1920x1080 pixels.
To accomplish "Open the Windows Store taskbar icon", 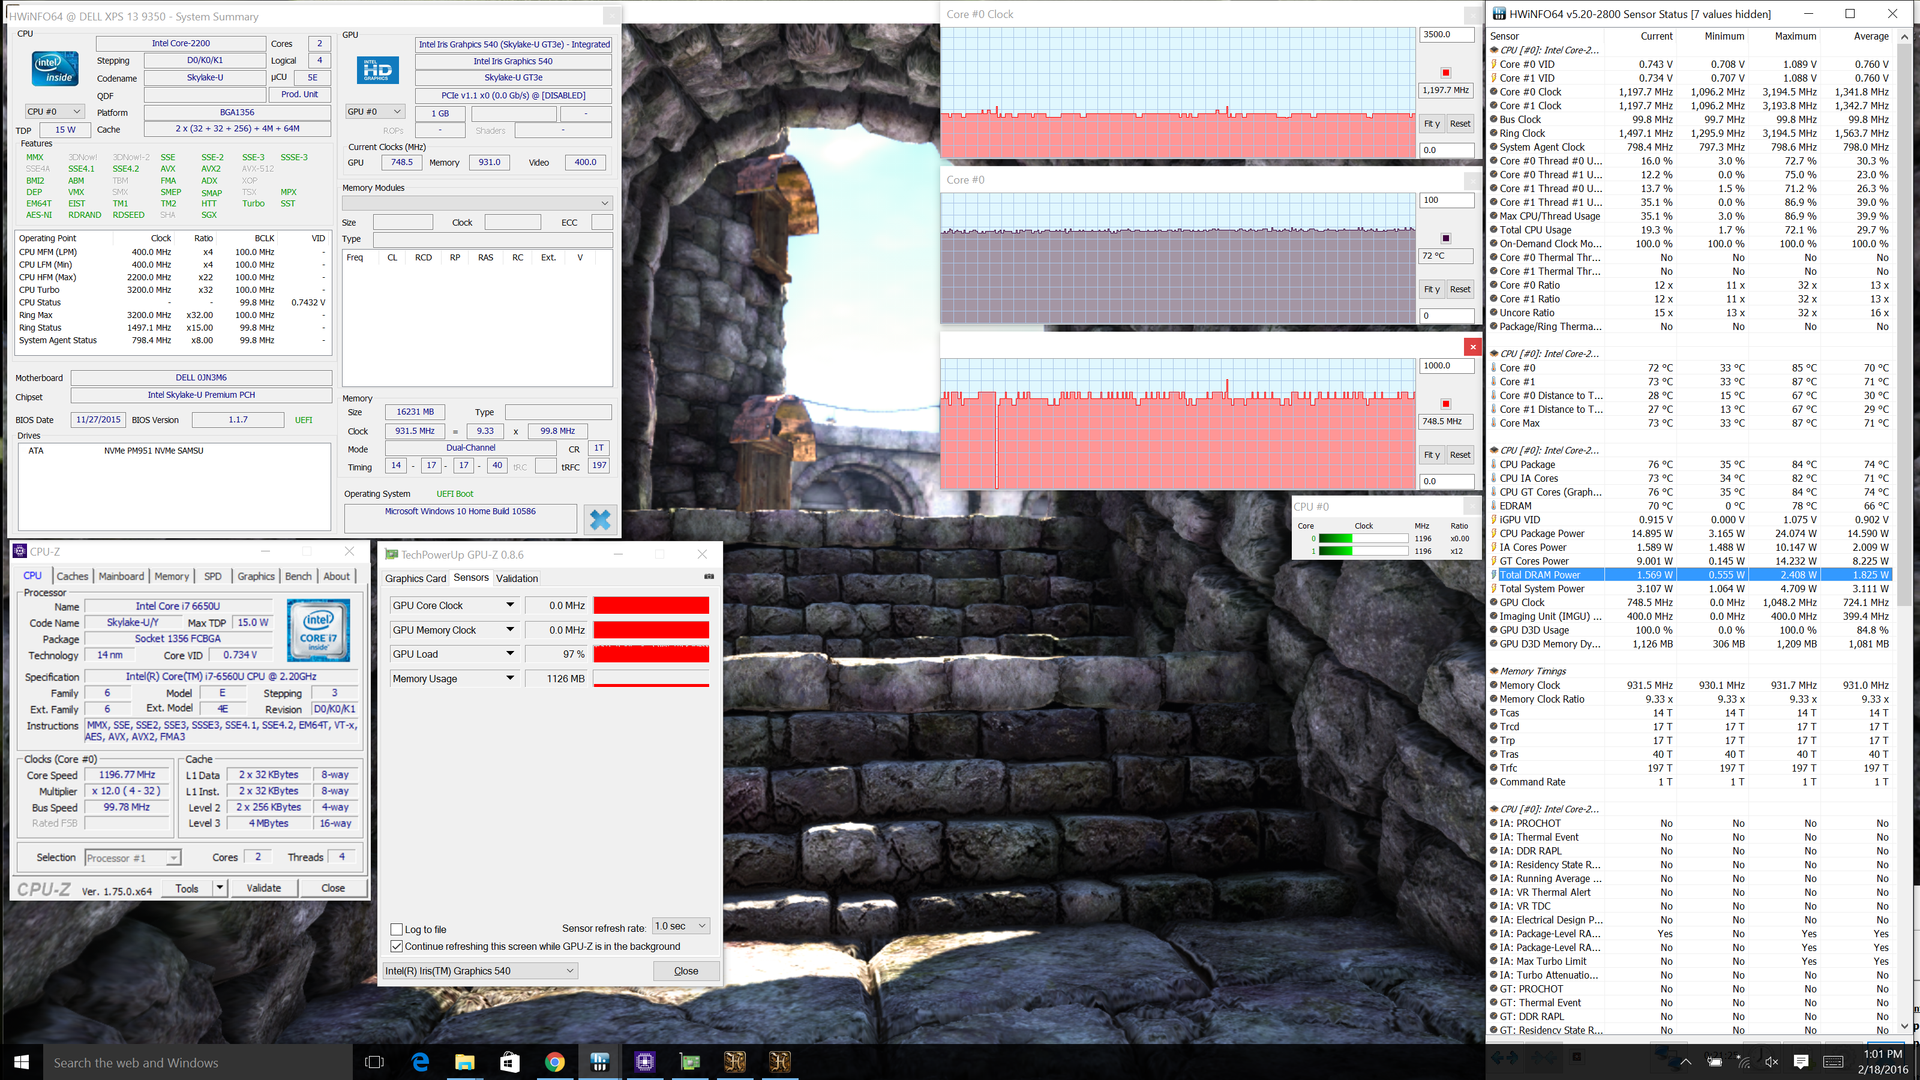I will [x=510, y=1062].
